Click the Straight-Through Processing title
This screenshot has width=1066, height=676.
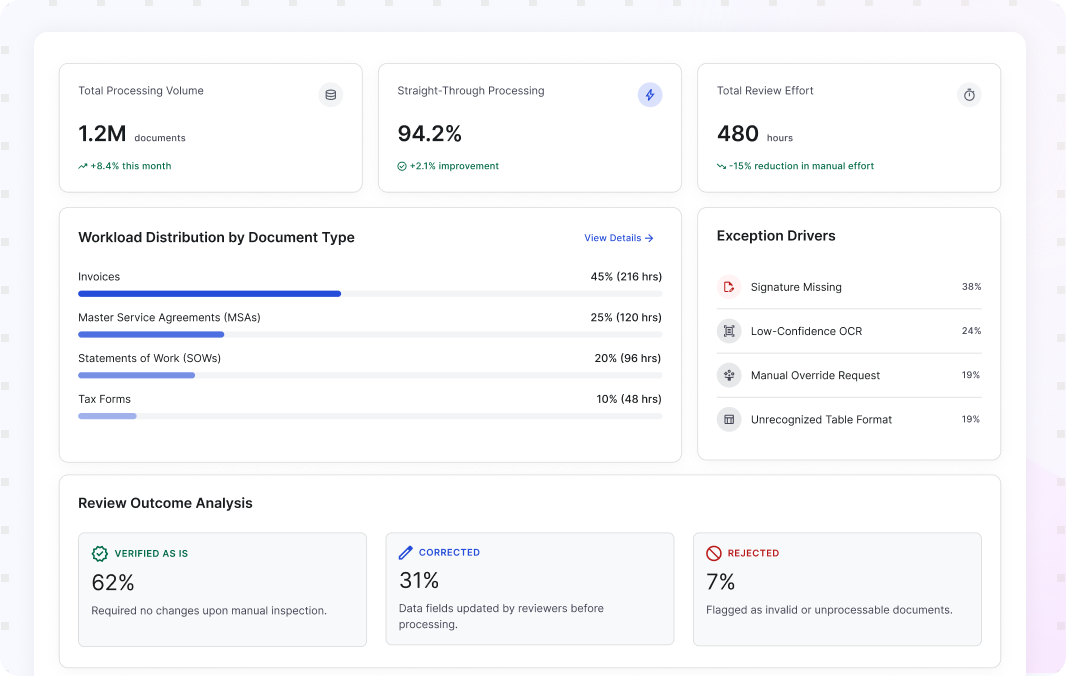(470, 90)
